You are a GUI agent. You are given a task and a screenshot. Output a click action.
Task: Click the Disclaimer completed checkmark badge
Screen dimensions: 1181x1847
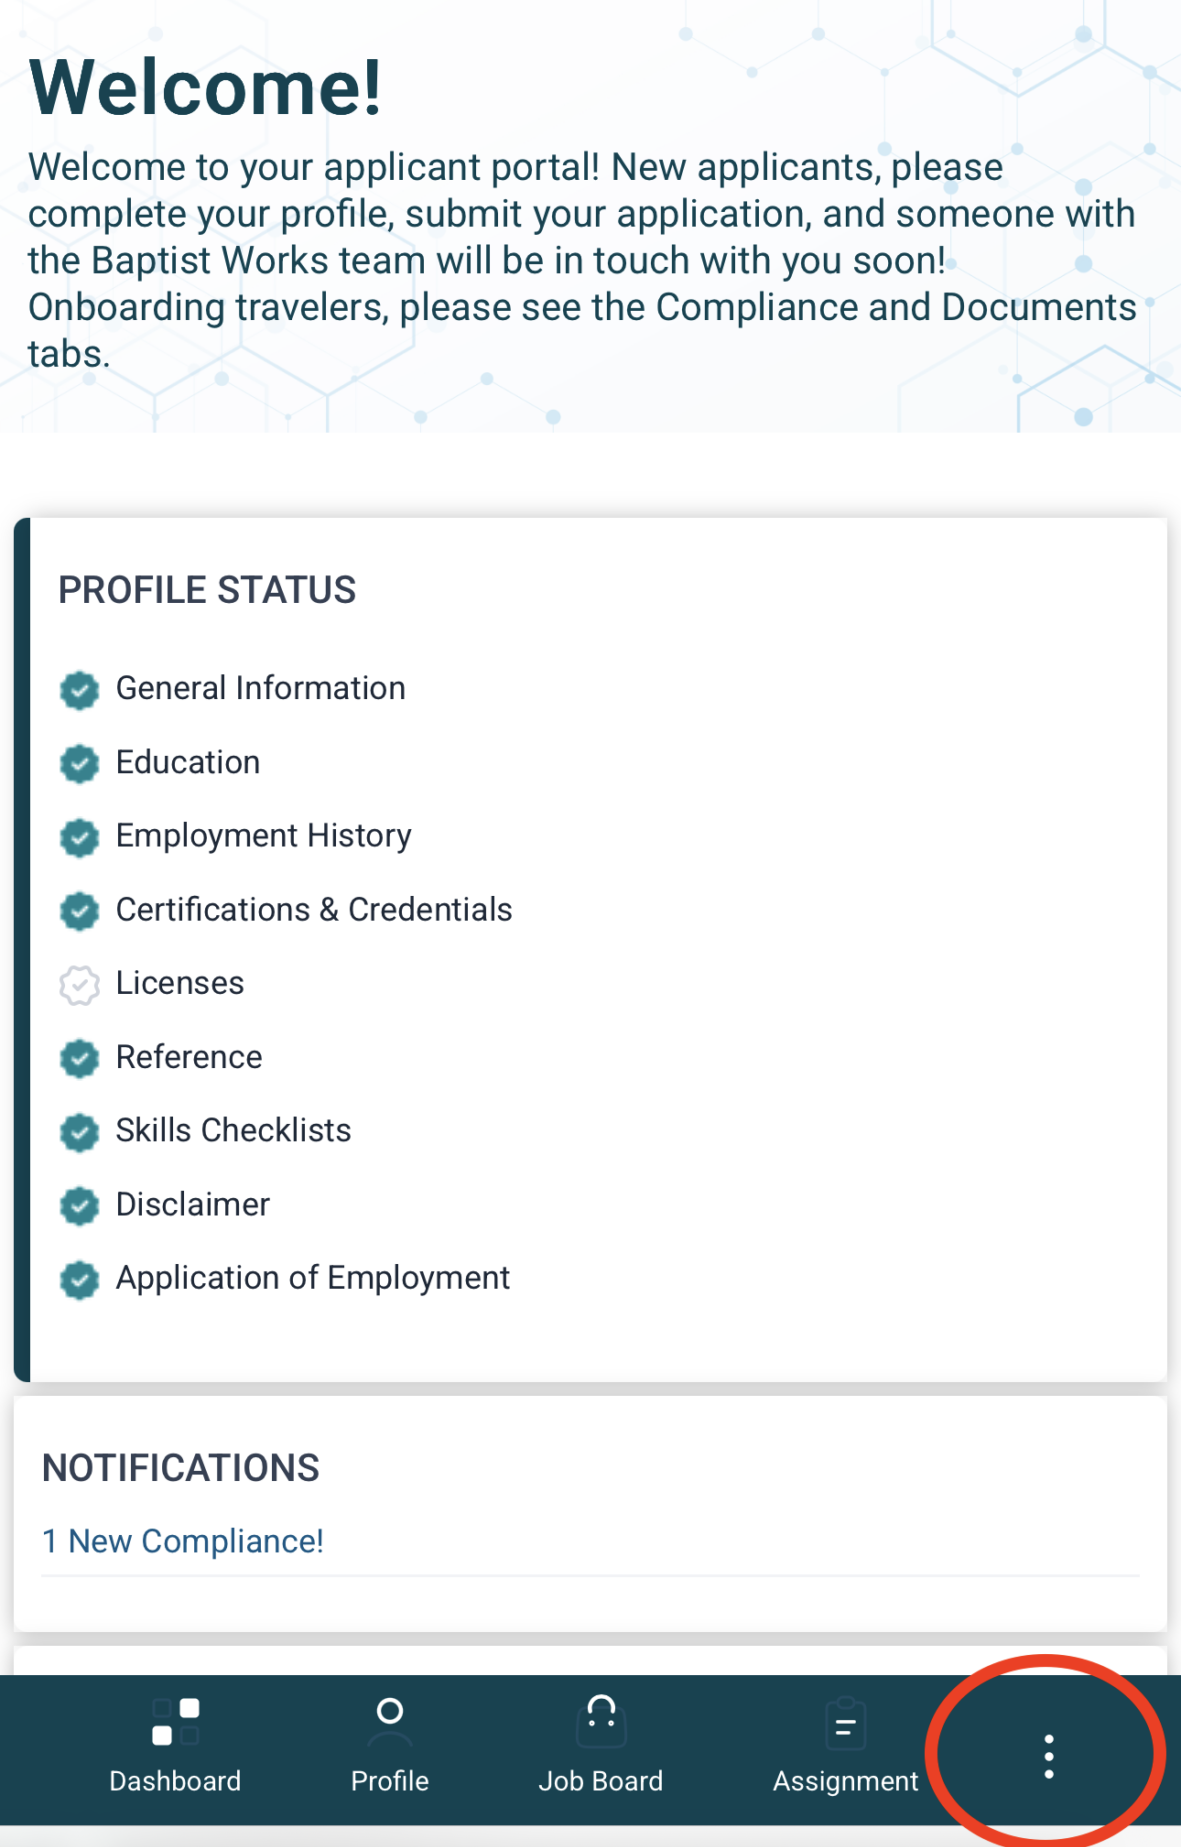(x=80, y=1206)
